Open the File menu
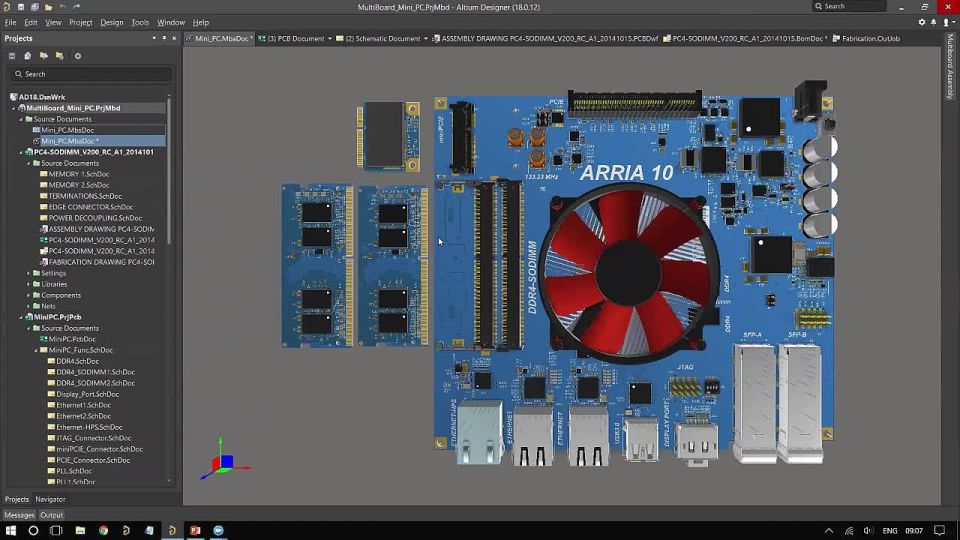This screenshot has width=960, height=540. click(x=10, y=22)
